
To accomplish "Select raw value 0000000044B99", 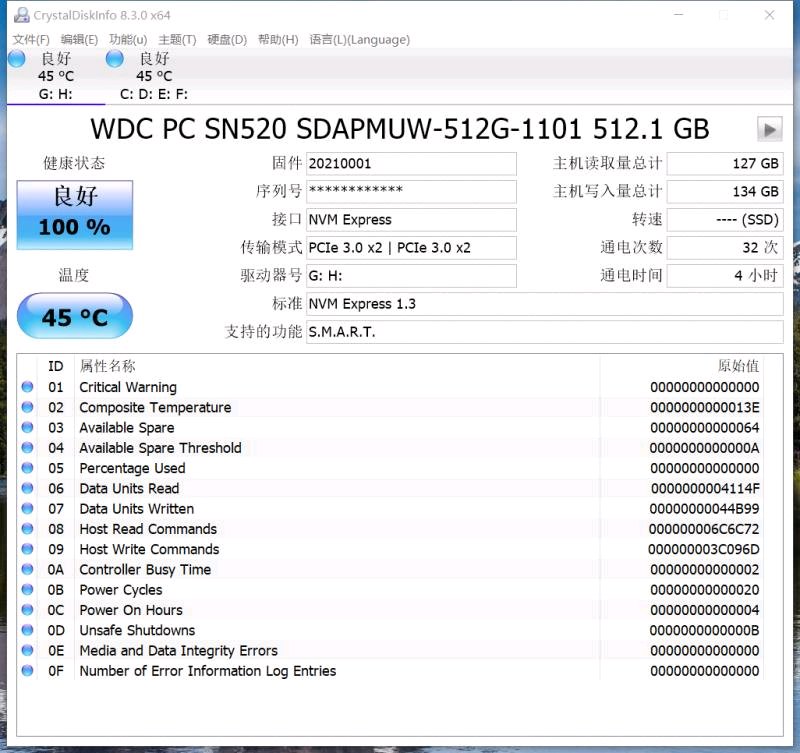I will 704,509.
